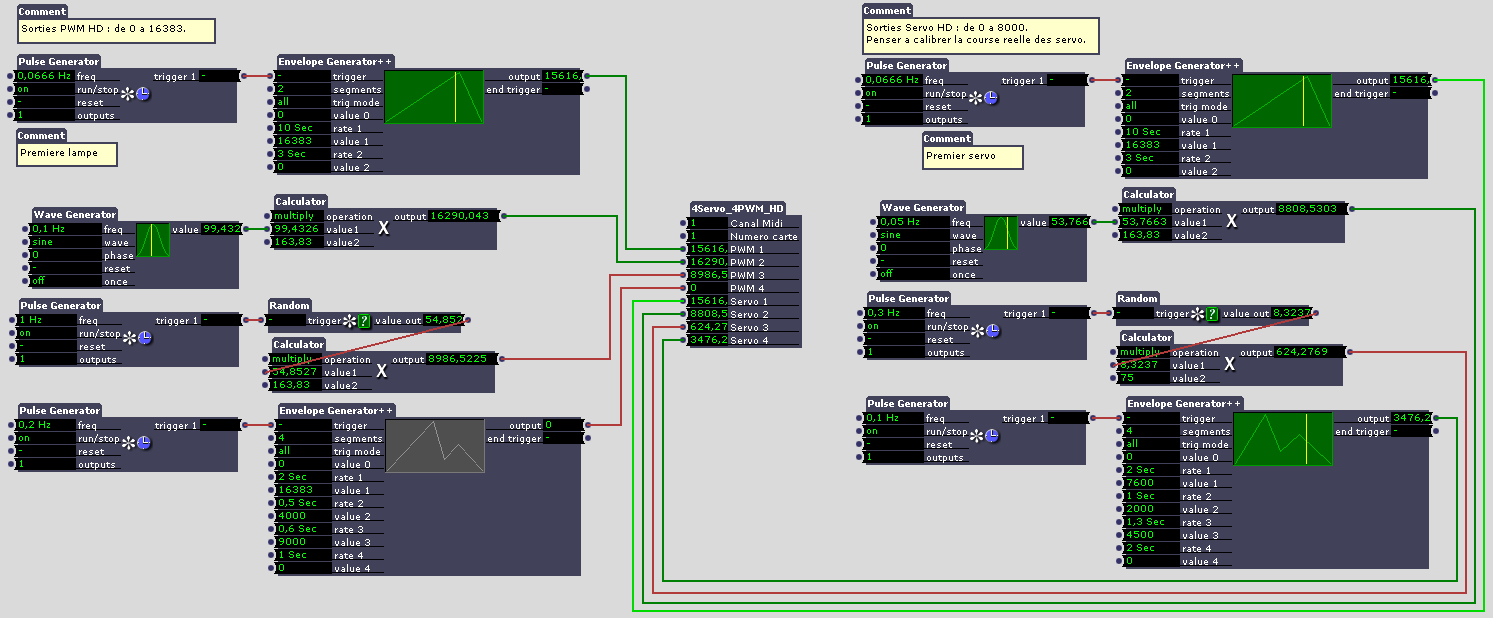1493x618 pixels.
Task: Click the 'Premiere lampe' comment box
Action: point(66,154)
